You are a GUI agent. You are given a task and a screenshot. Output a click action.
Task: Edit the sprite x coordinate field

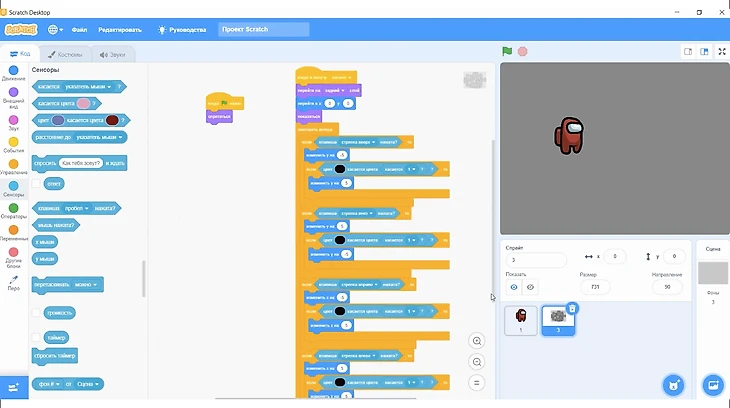coord(615,256)
